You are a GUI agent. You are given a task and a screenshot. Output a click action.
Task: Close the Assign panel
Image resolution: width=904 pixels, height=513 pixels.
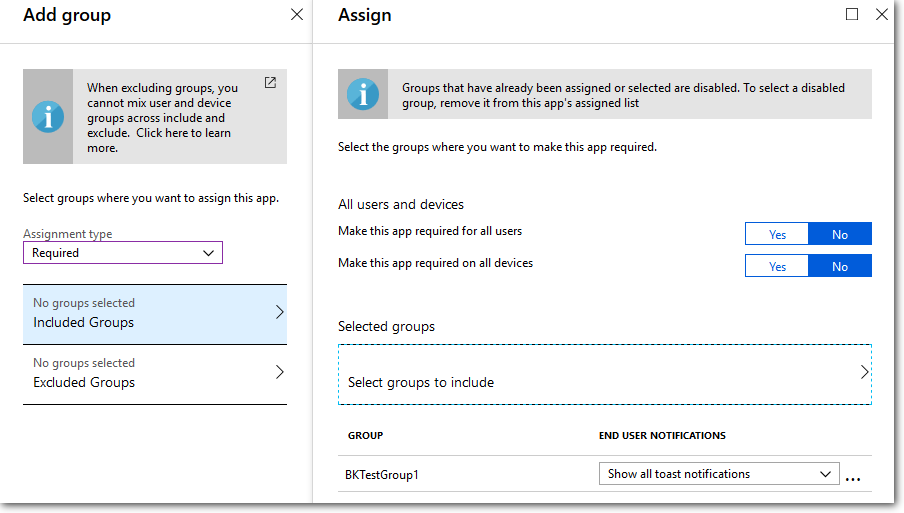pos(881,15)
